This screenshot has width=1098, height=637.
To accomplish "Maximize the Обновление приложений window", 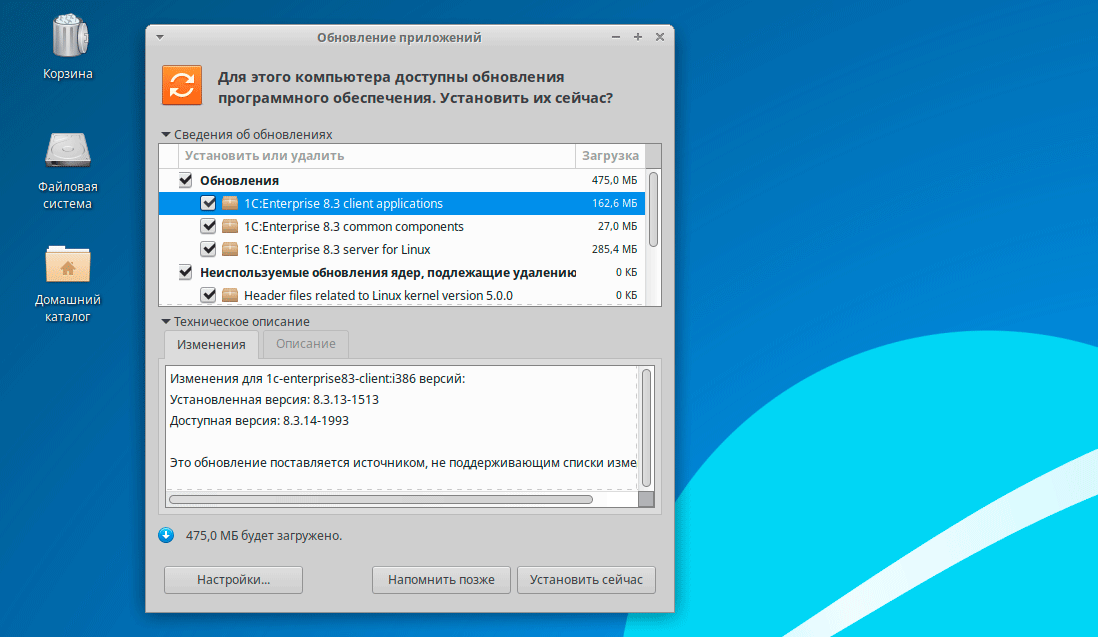I will pos(638,37).
